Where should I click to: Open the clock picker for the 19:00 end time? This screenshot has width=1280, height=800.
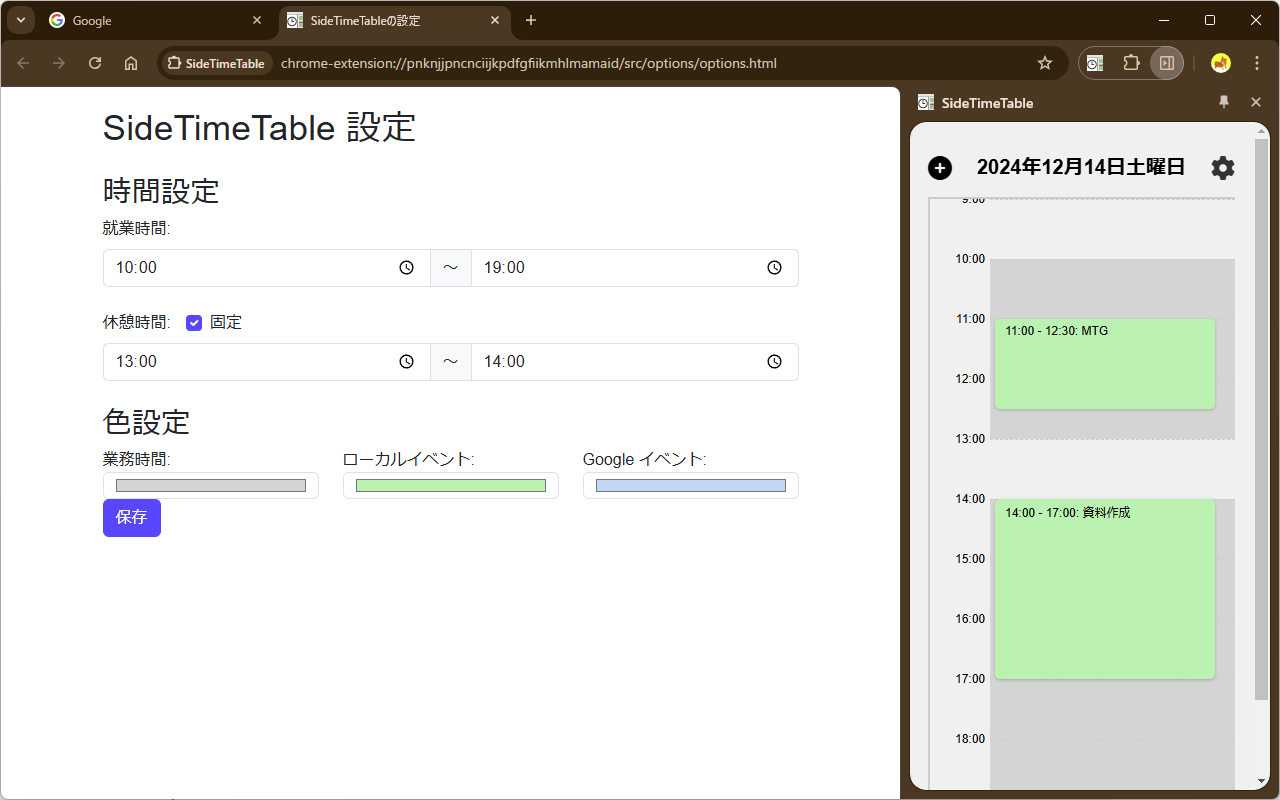tap(774, 267)
